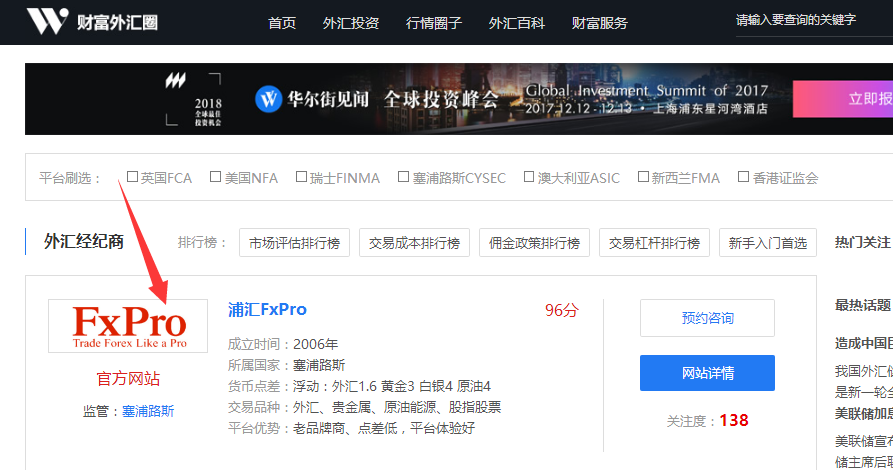The image size is (893, 470).
Task: Open the 浦汇FxPro broker title link
Action: 267,310
